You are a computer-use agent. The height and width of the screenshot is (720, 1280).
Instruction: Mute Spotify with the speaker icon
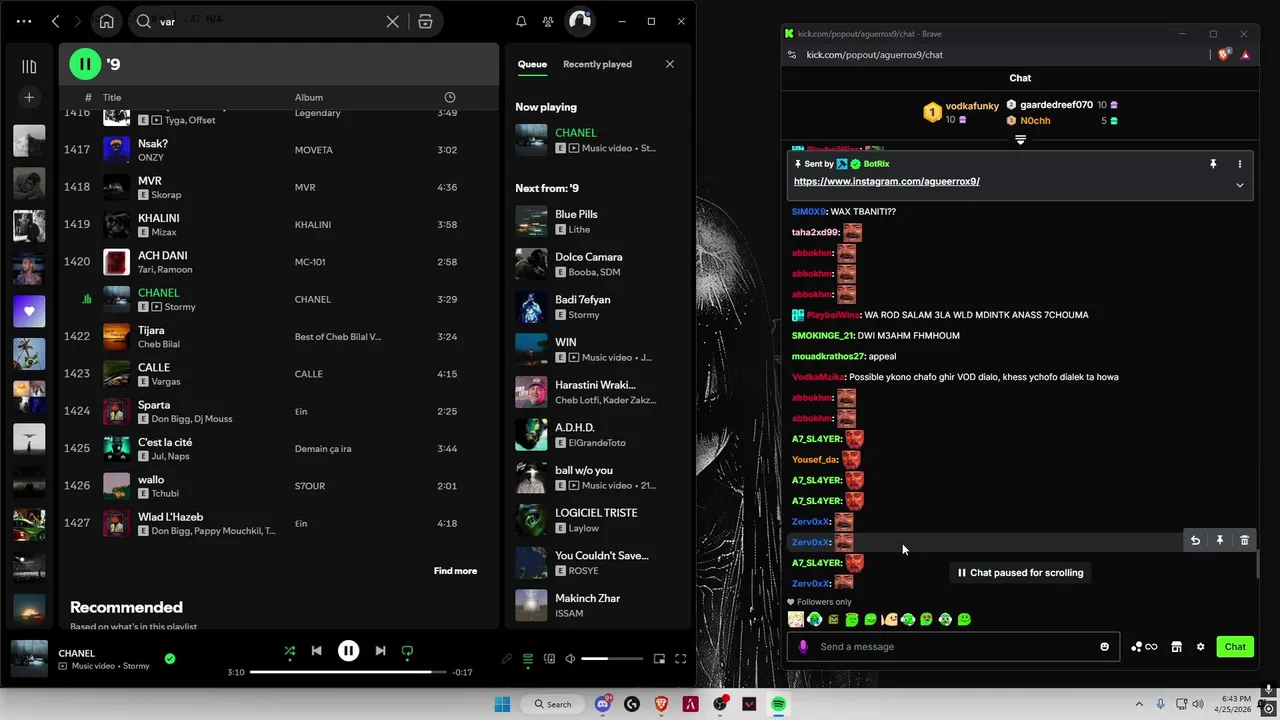pyautogui.click(x=570, y=659)
